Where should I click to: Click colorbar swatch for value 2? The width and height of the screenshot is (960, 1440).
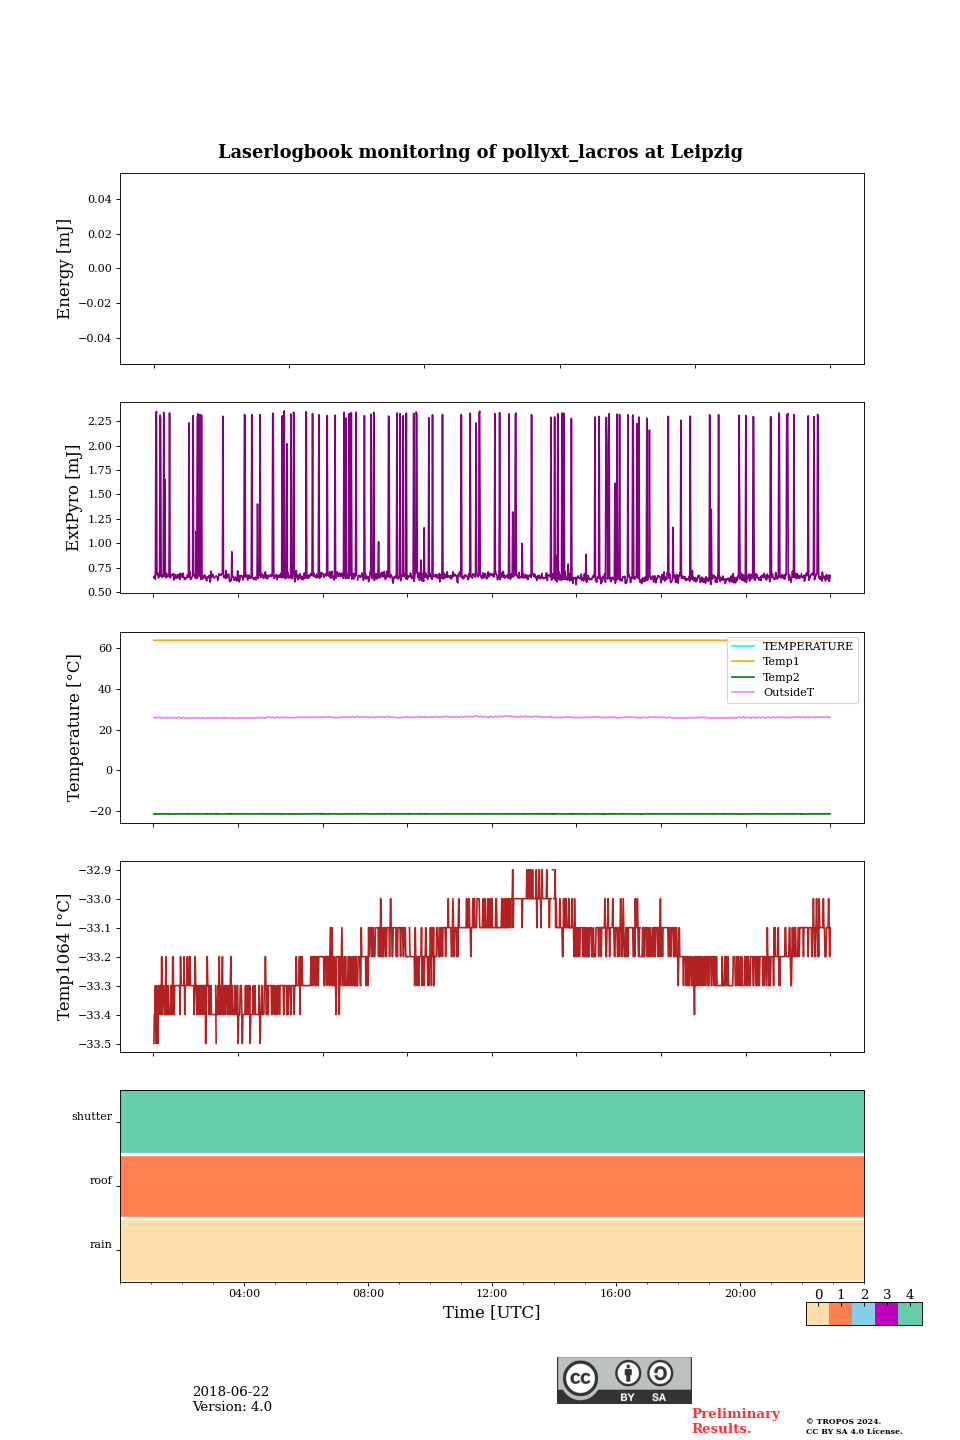coord(864,1314)
